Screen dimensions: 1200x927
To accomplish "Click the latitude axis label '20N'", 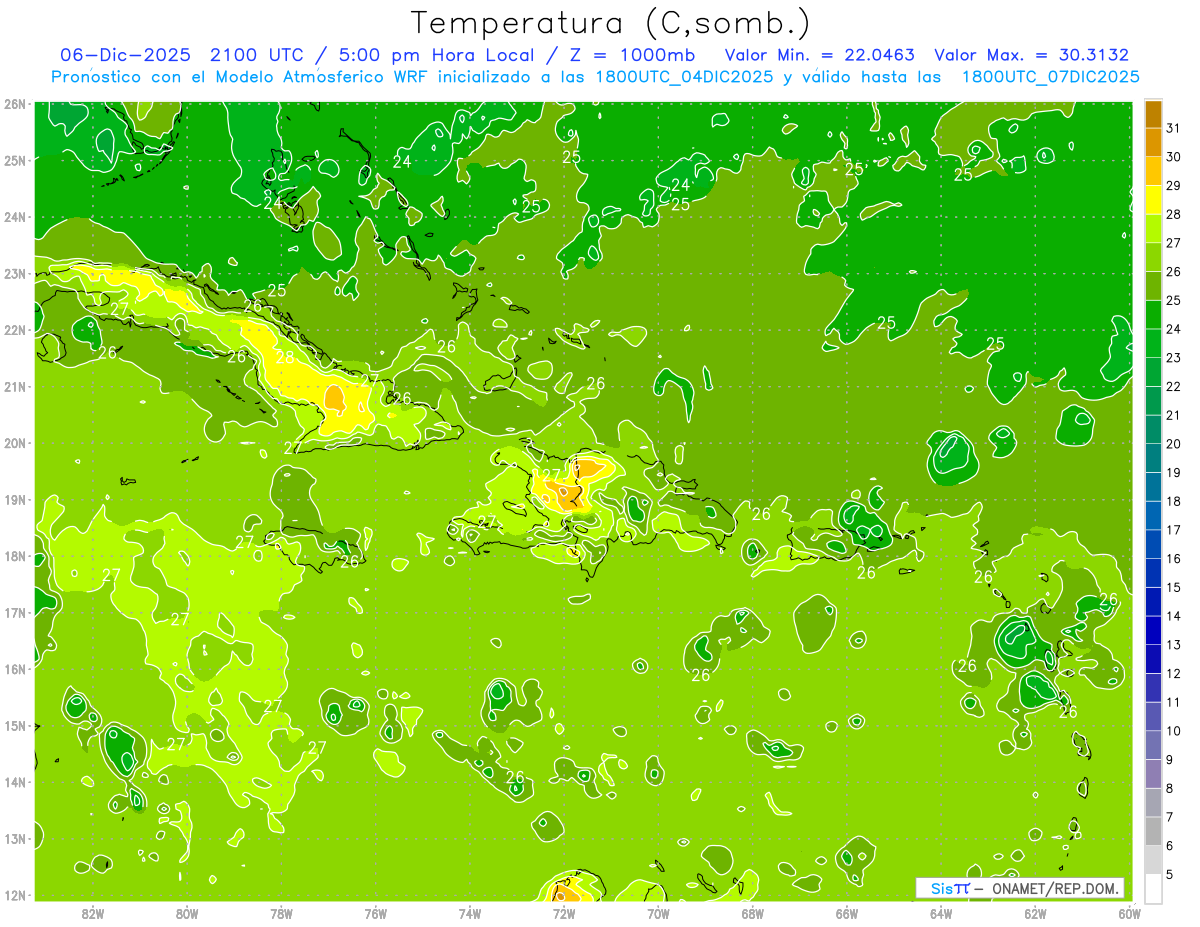I will (x=14, y=443).
